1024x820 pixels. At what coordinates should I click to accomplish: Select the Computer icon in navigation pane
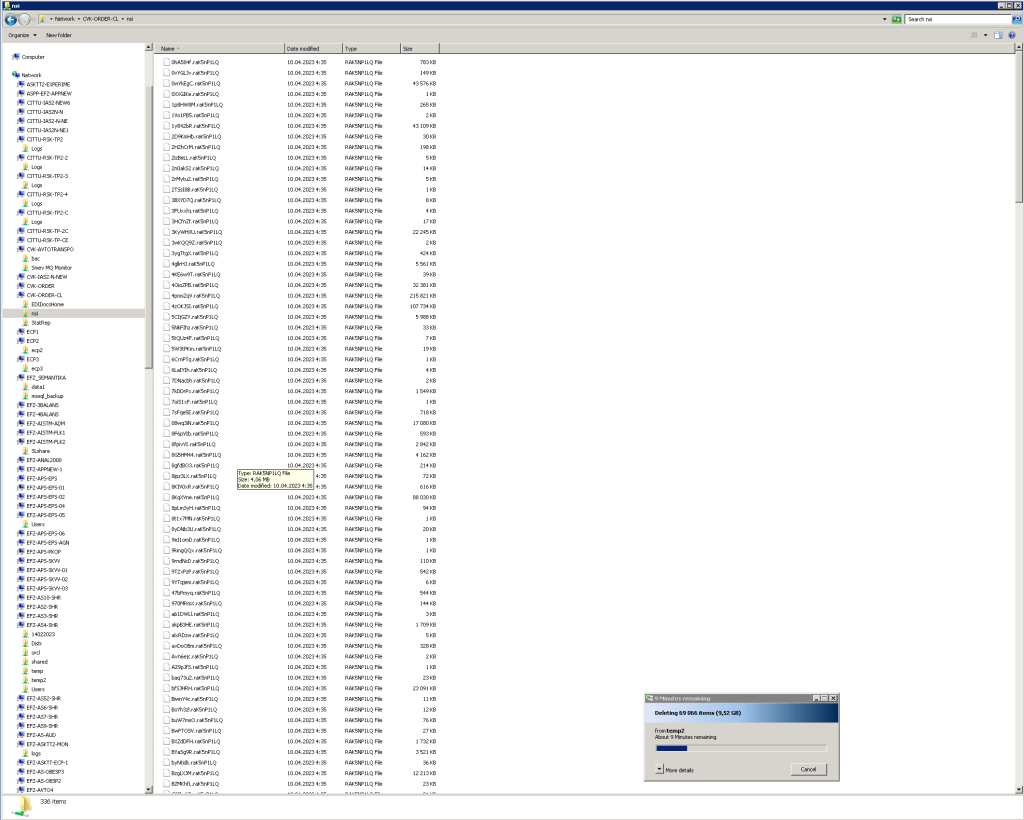click(16, 57)
